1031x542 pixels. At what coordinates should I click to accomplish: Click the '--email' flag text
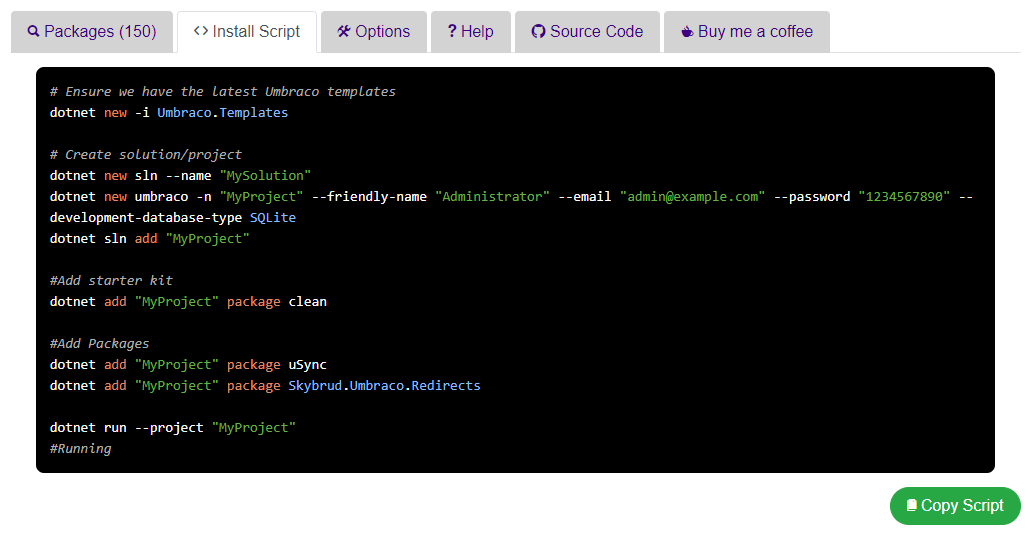[585, 197]
